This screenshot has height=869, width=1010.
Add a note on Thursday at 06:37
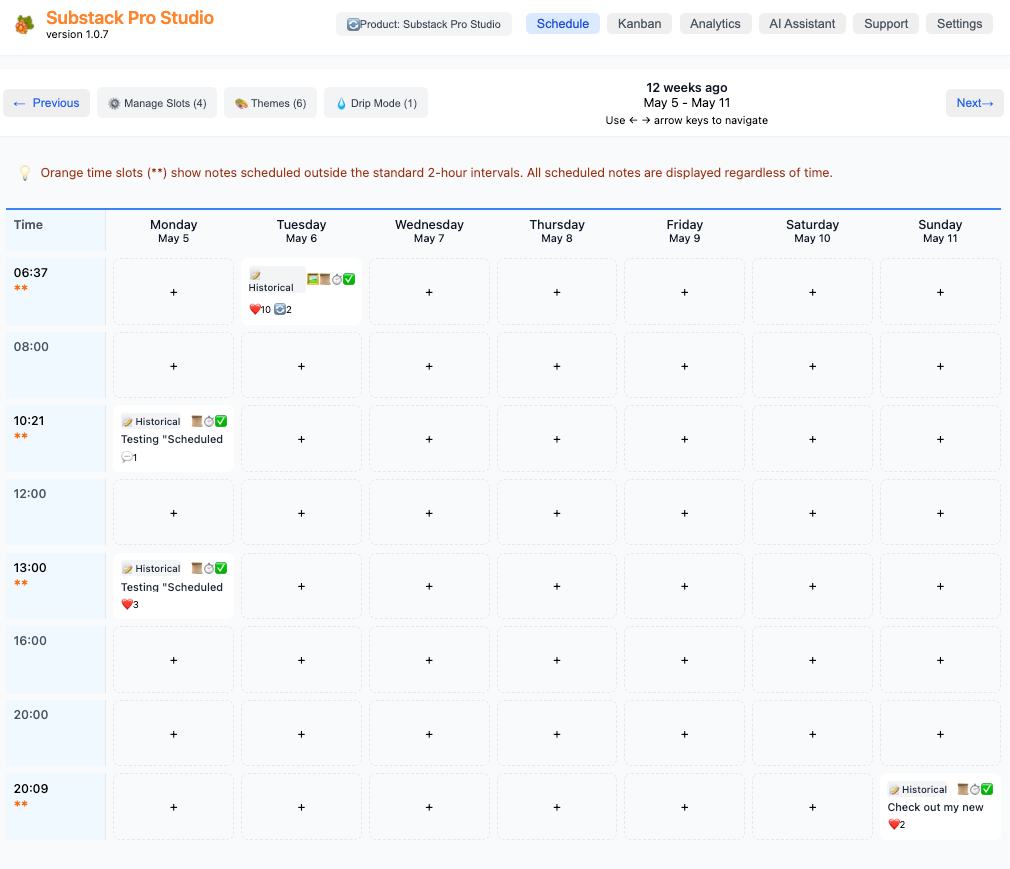pyautogui.click(x=557, y=292)
